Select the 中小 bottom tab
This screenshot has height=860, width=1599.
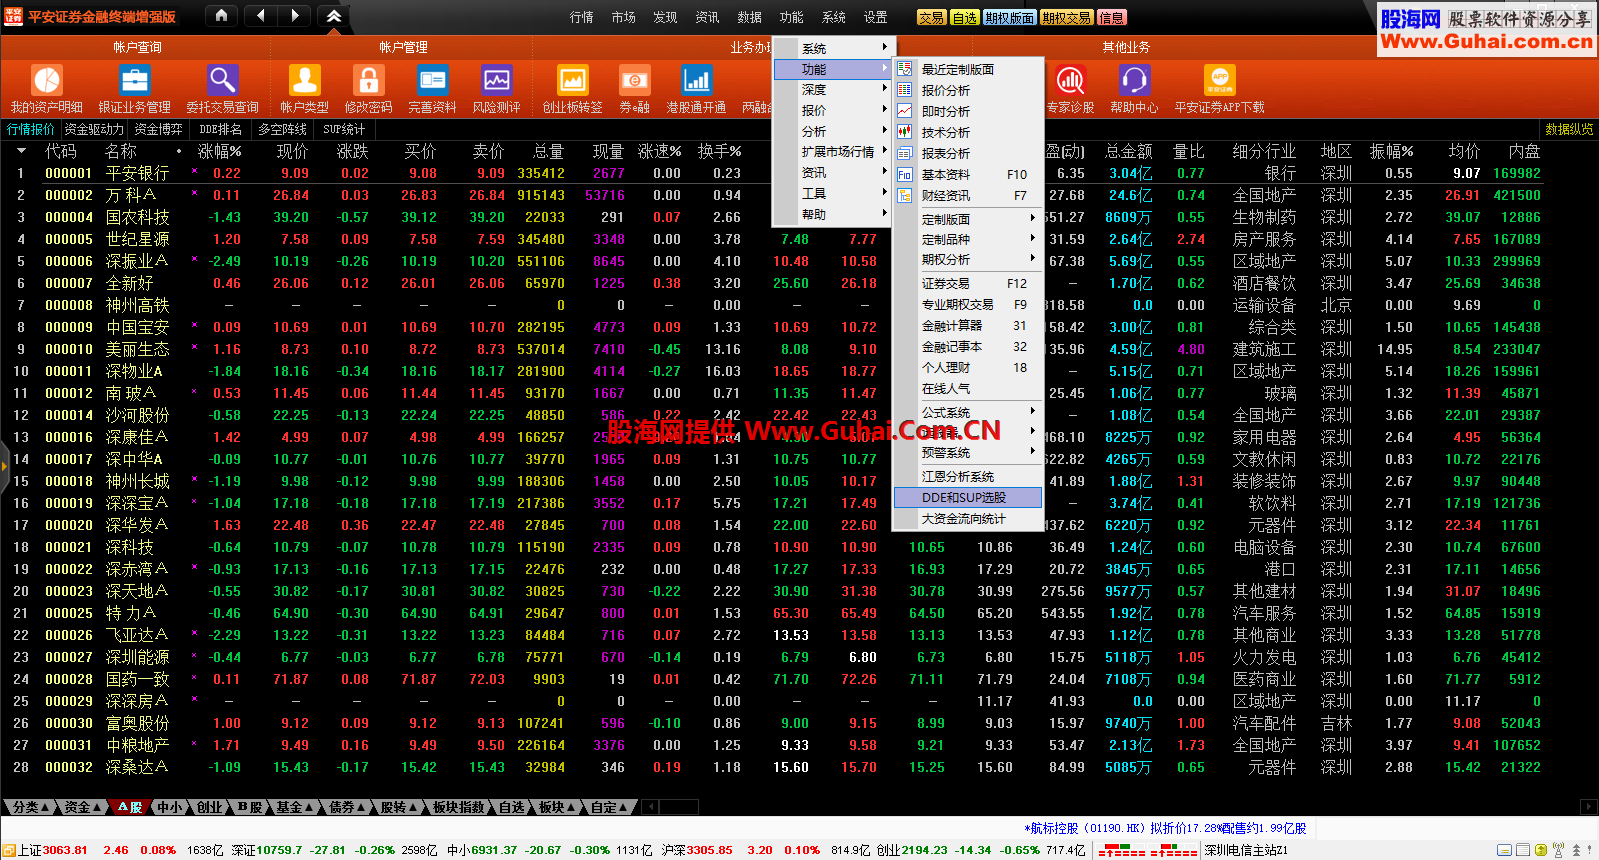click(170, 807)
